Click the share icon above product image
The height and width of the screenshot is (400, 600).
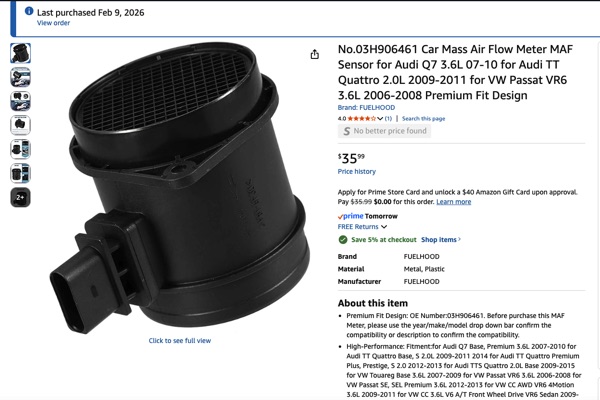315,54
